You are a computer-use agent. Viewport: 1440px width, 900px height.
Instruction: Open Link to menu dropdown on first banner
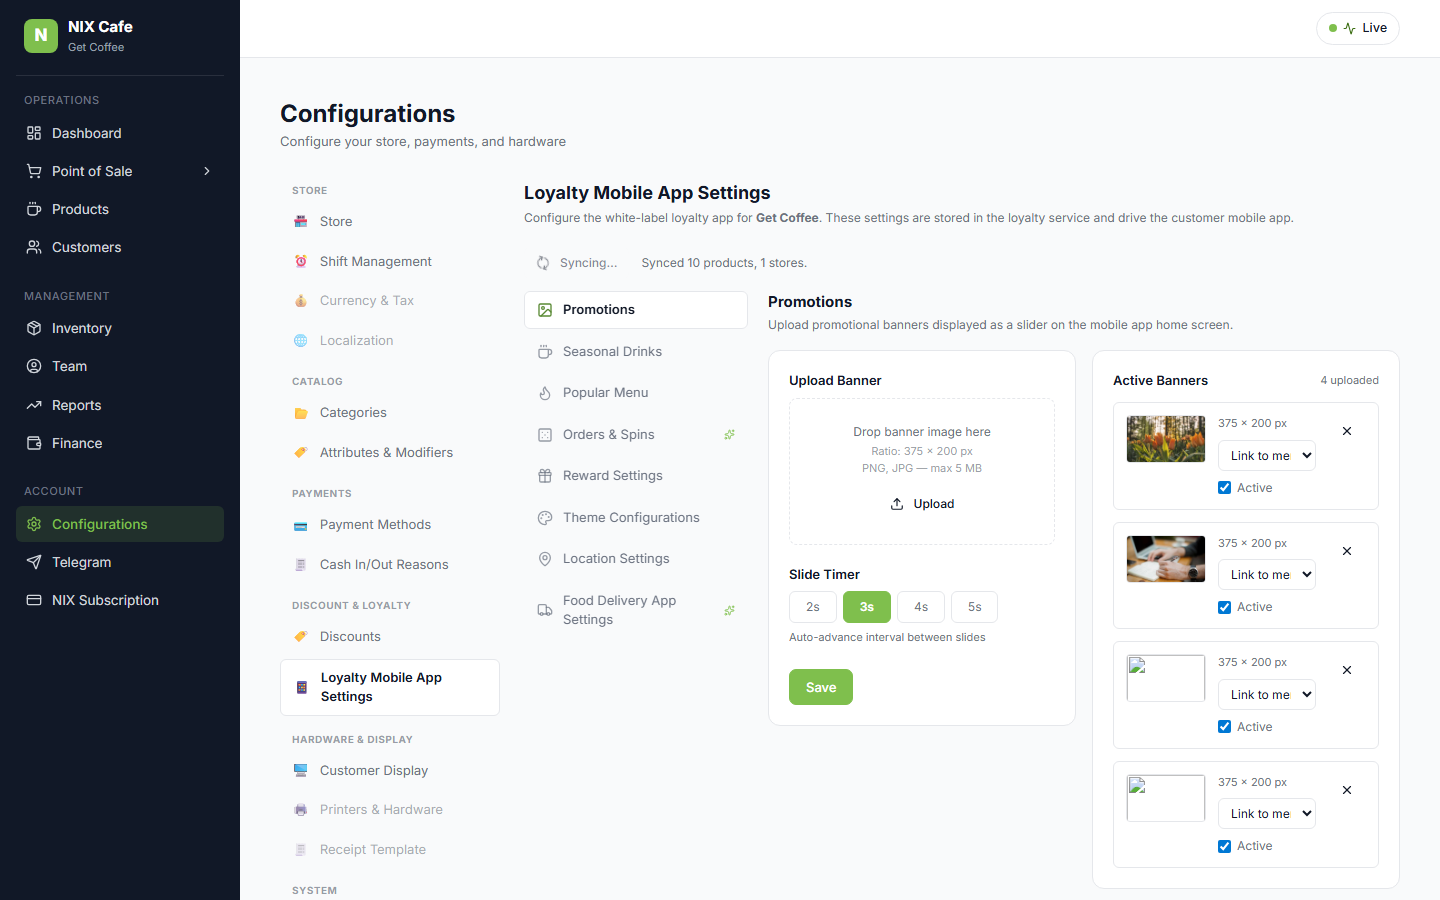(1266, 456)
